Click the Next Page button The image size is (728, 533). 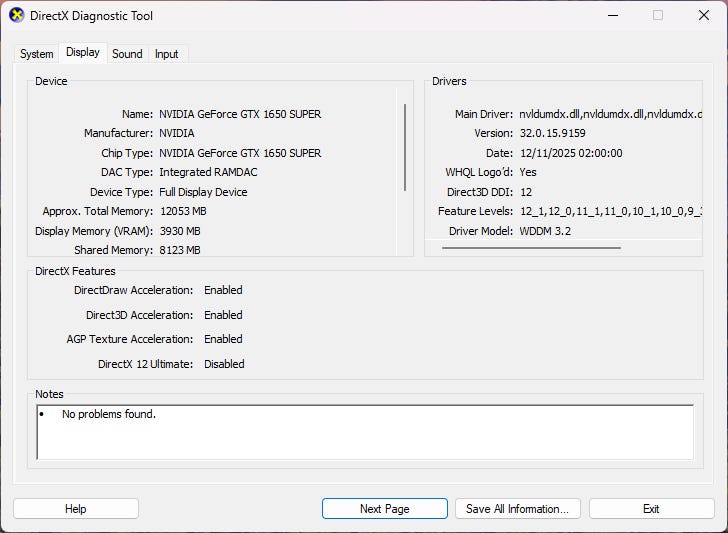[x=384, y=509]
